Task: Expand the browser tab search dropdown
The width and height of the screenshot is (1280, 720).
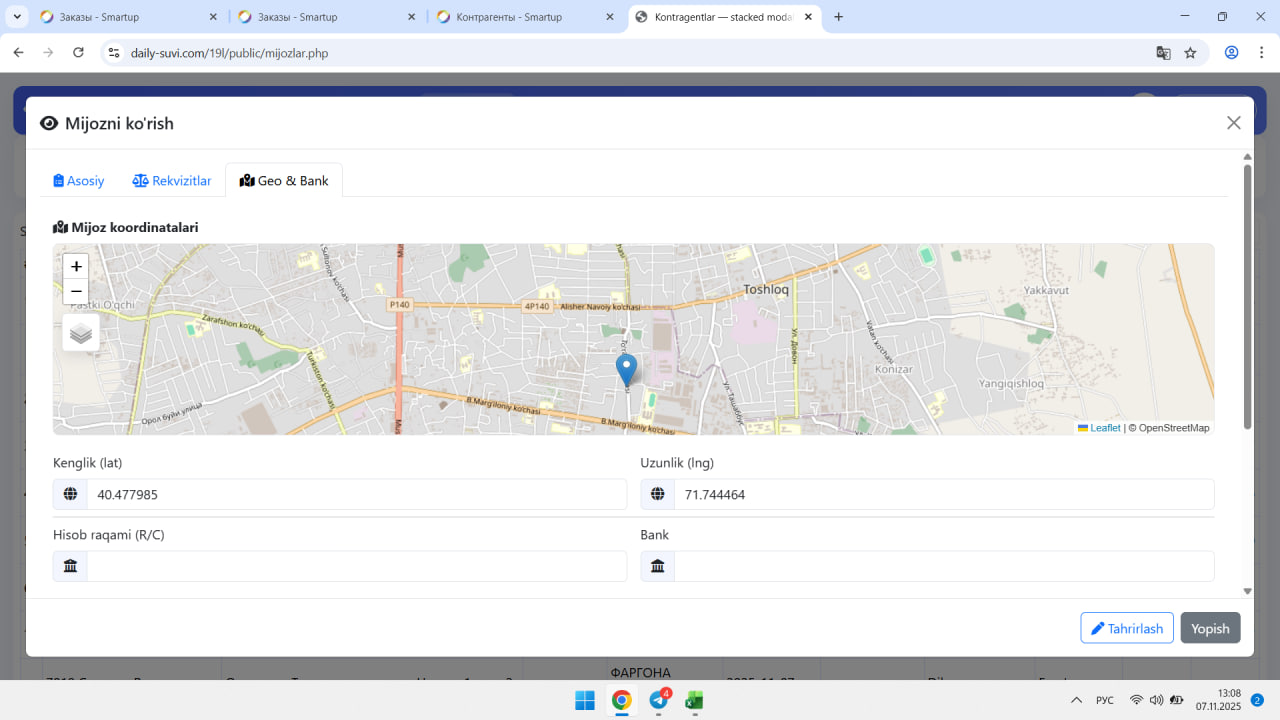Action: (18, 17)
